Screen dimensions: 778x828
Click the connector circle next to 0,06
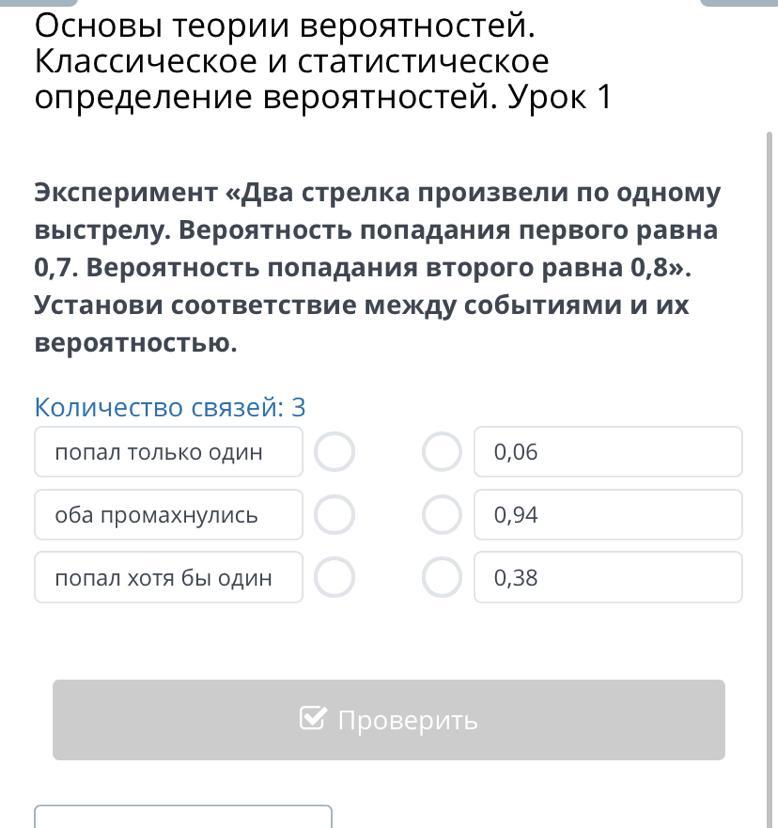coord(442,452)
